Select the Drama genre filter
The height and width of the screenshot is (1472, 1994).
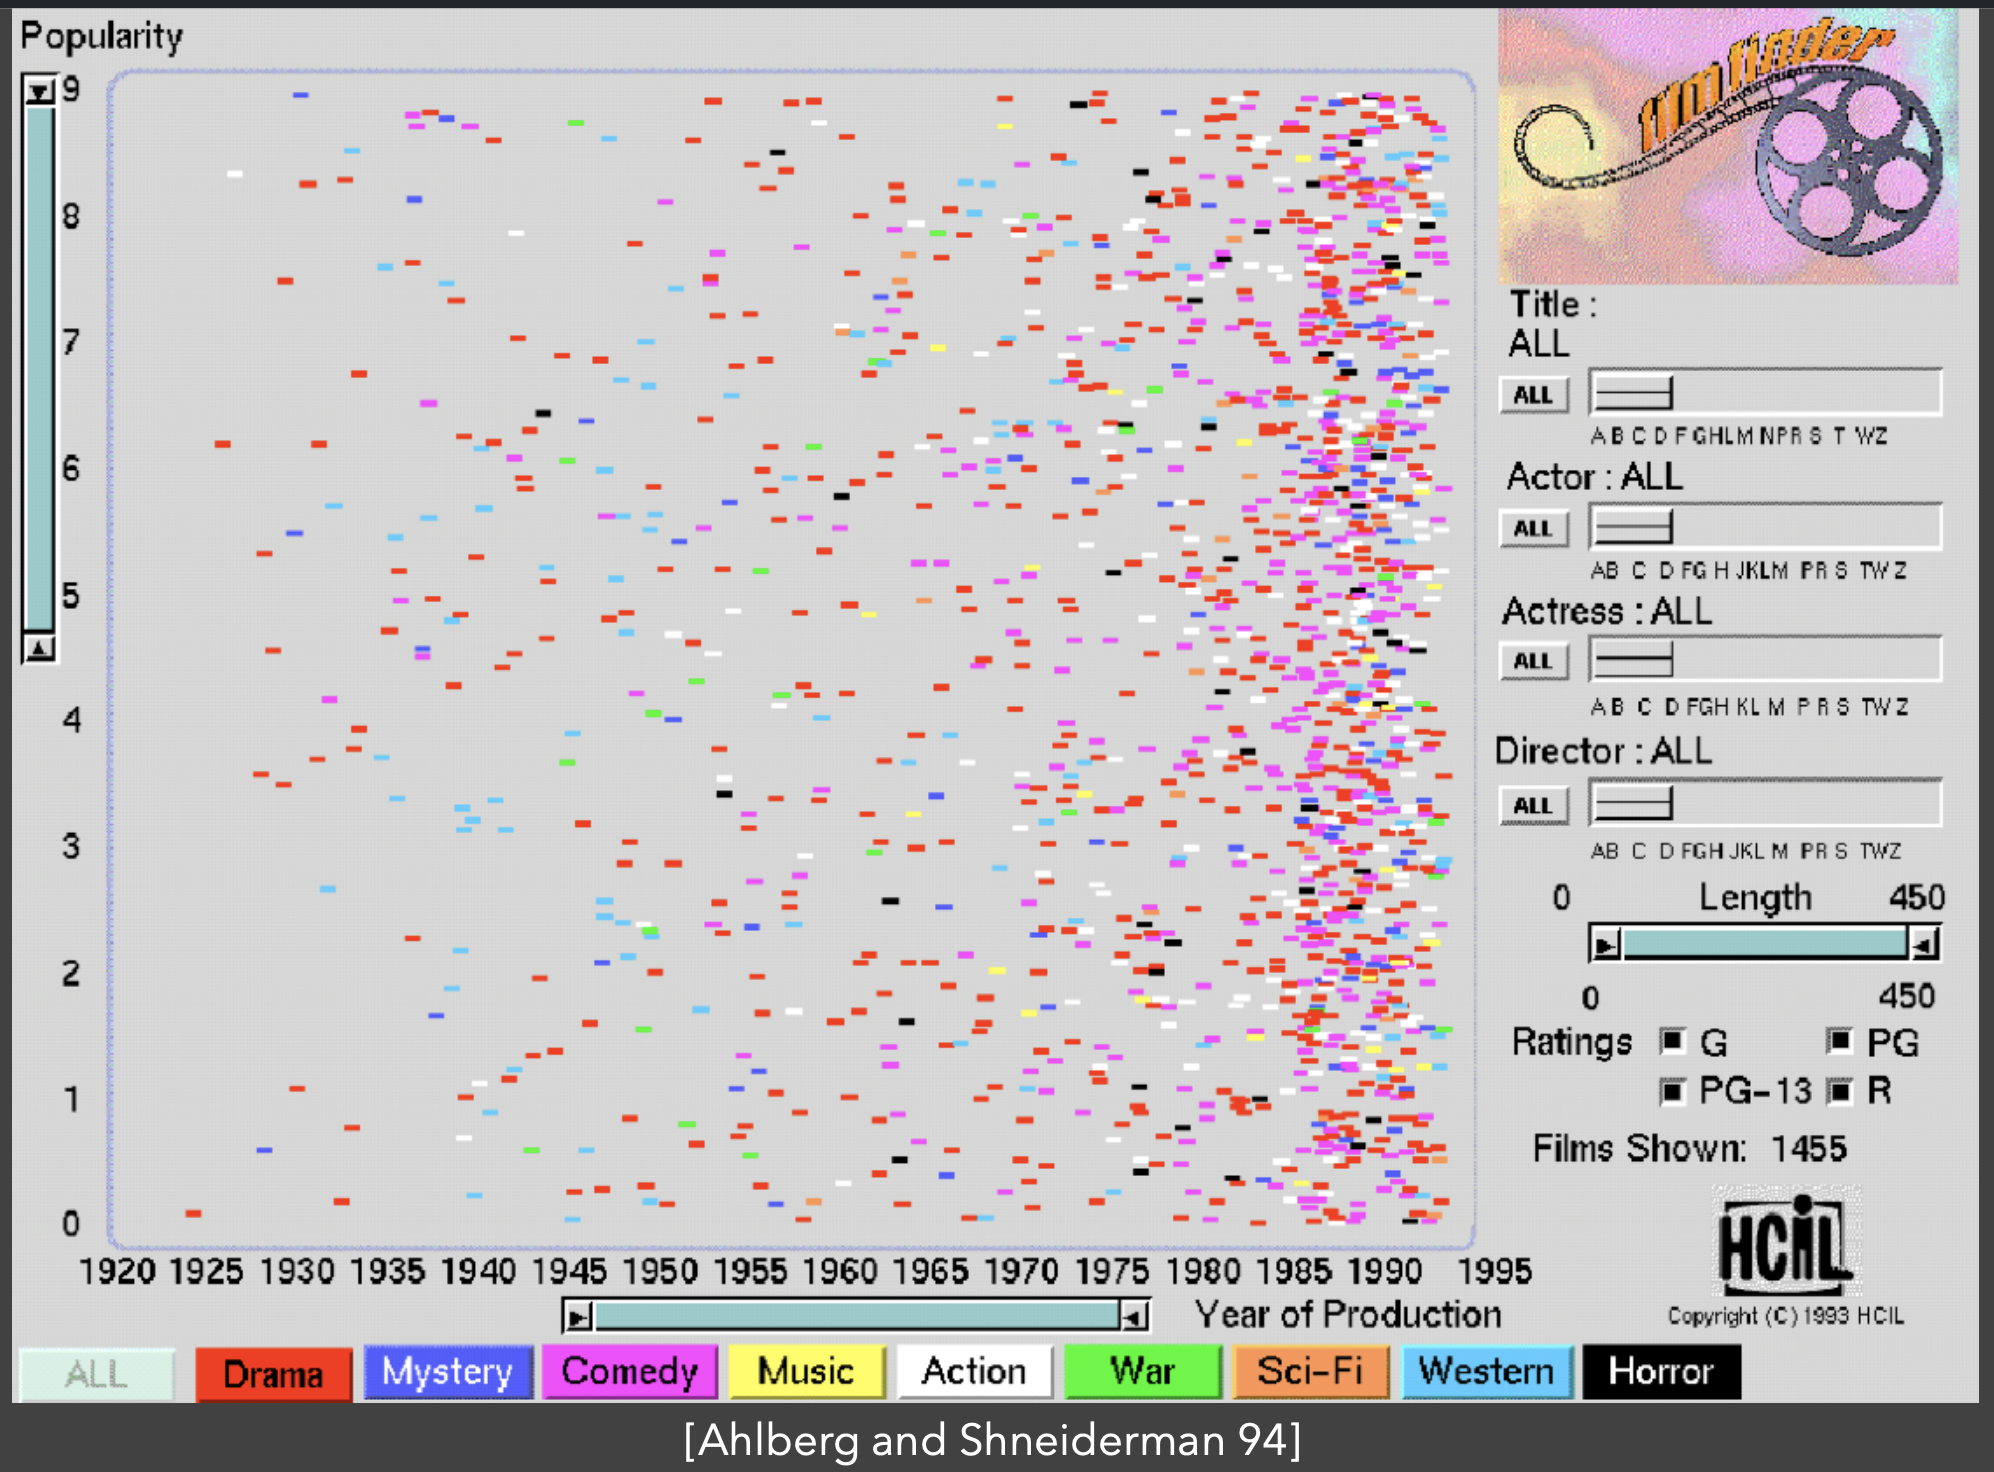273,1373
